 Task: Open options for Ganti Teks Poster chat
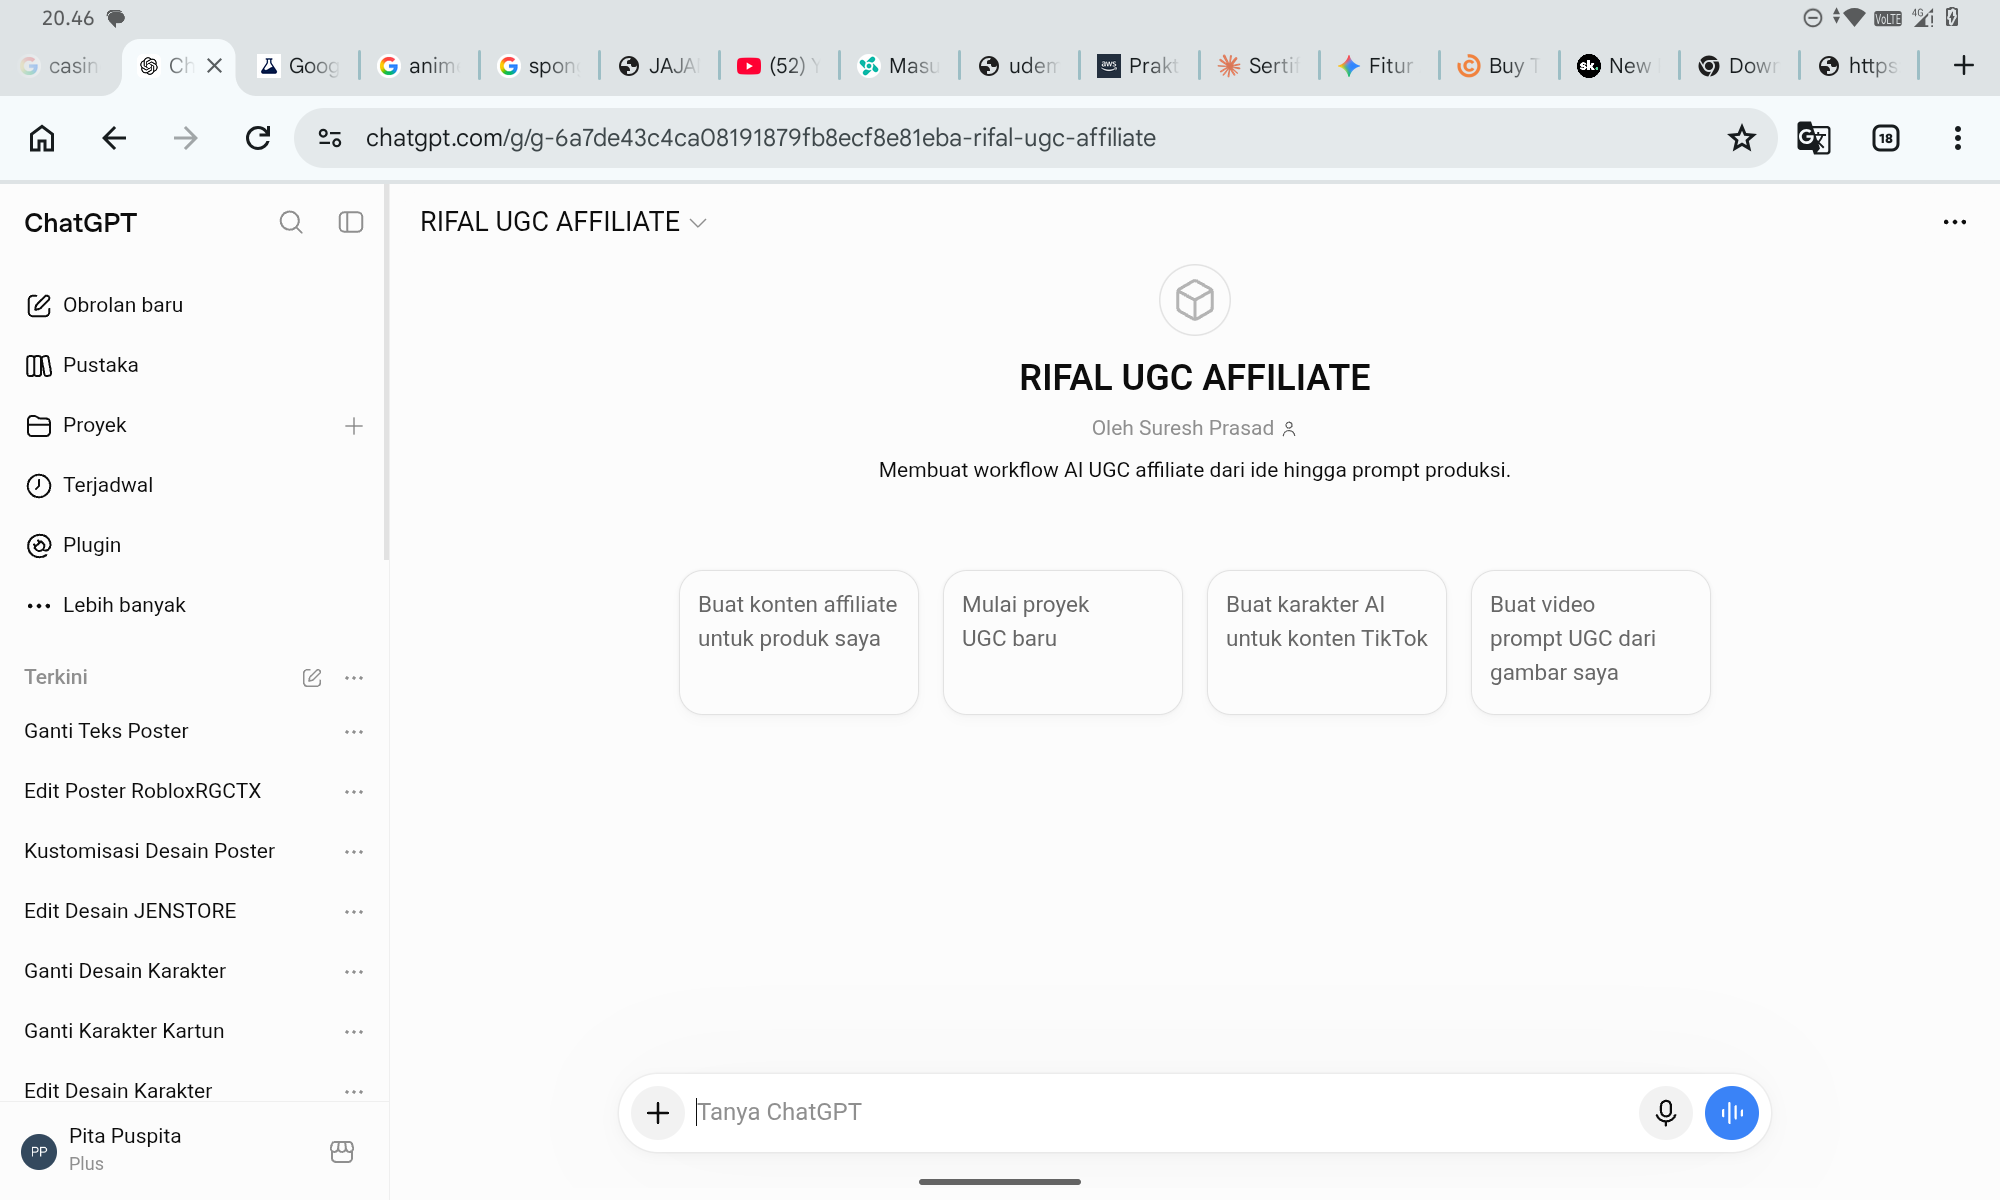tap(354, 732)
